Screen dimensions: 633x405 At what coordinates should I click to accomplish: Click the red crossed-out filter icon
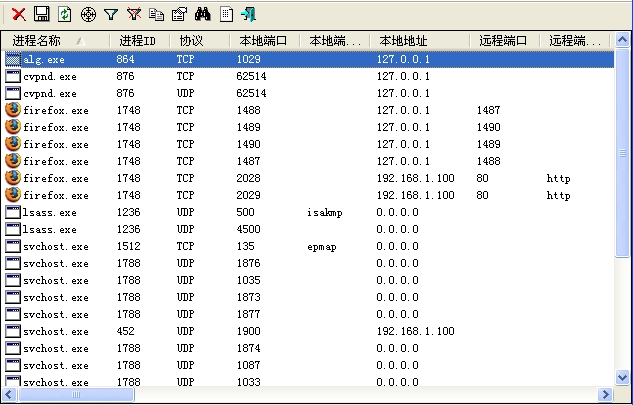(134, 15)
